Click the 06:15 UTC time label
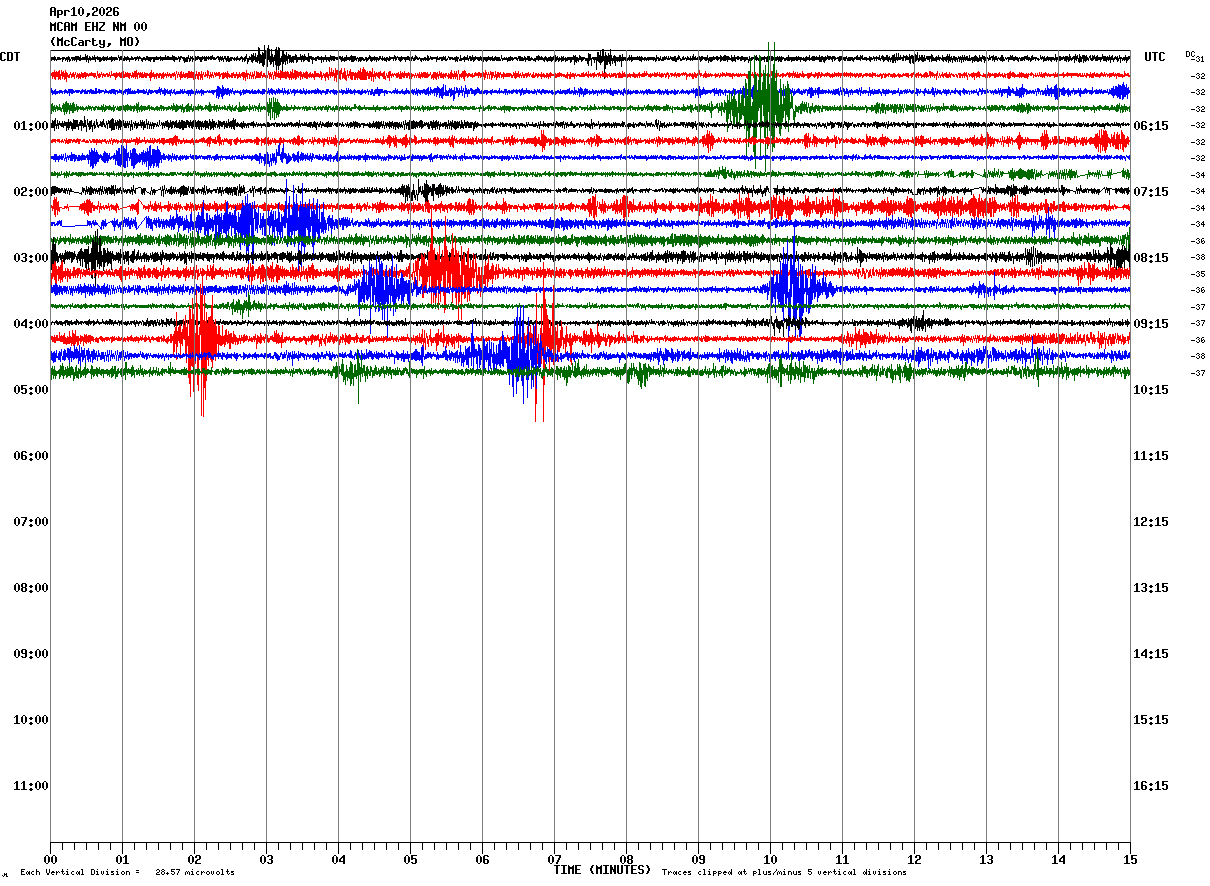Image resolution: width=1210 pixels, height=886 pixels. (1150, 126)
